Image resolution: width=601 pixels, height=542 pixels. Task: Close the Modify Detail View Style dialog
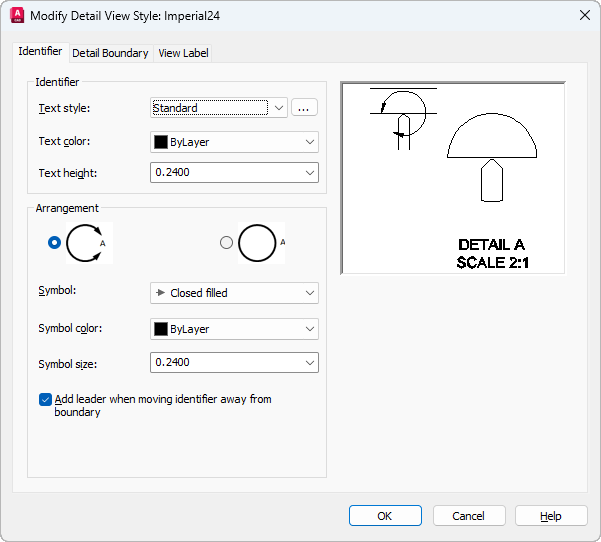coord(584,15)
